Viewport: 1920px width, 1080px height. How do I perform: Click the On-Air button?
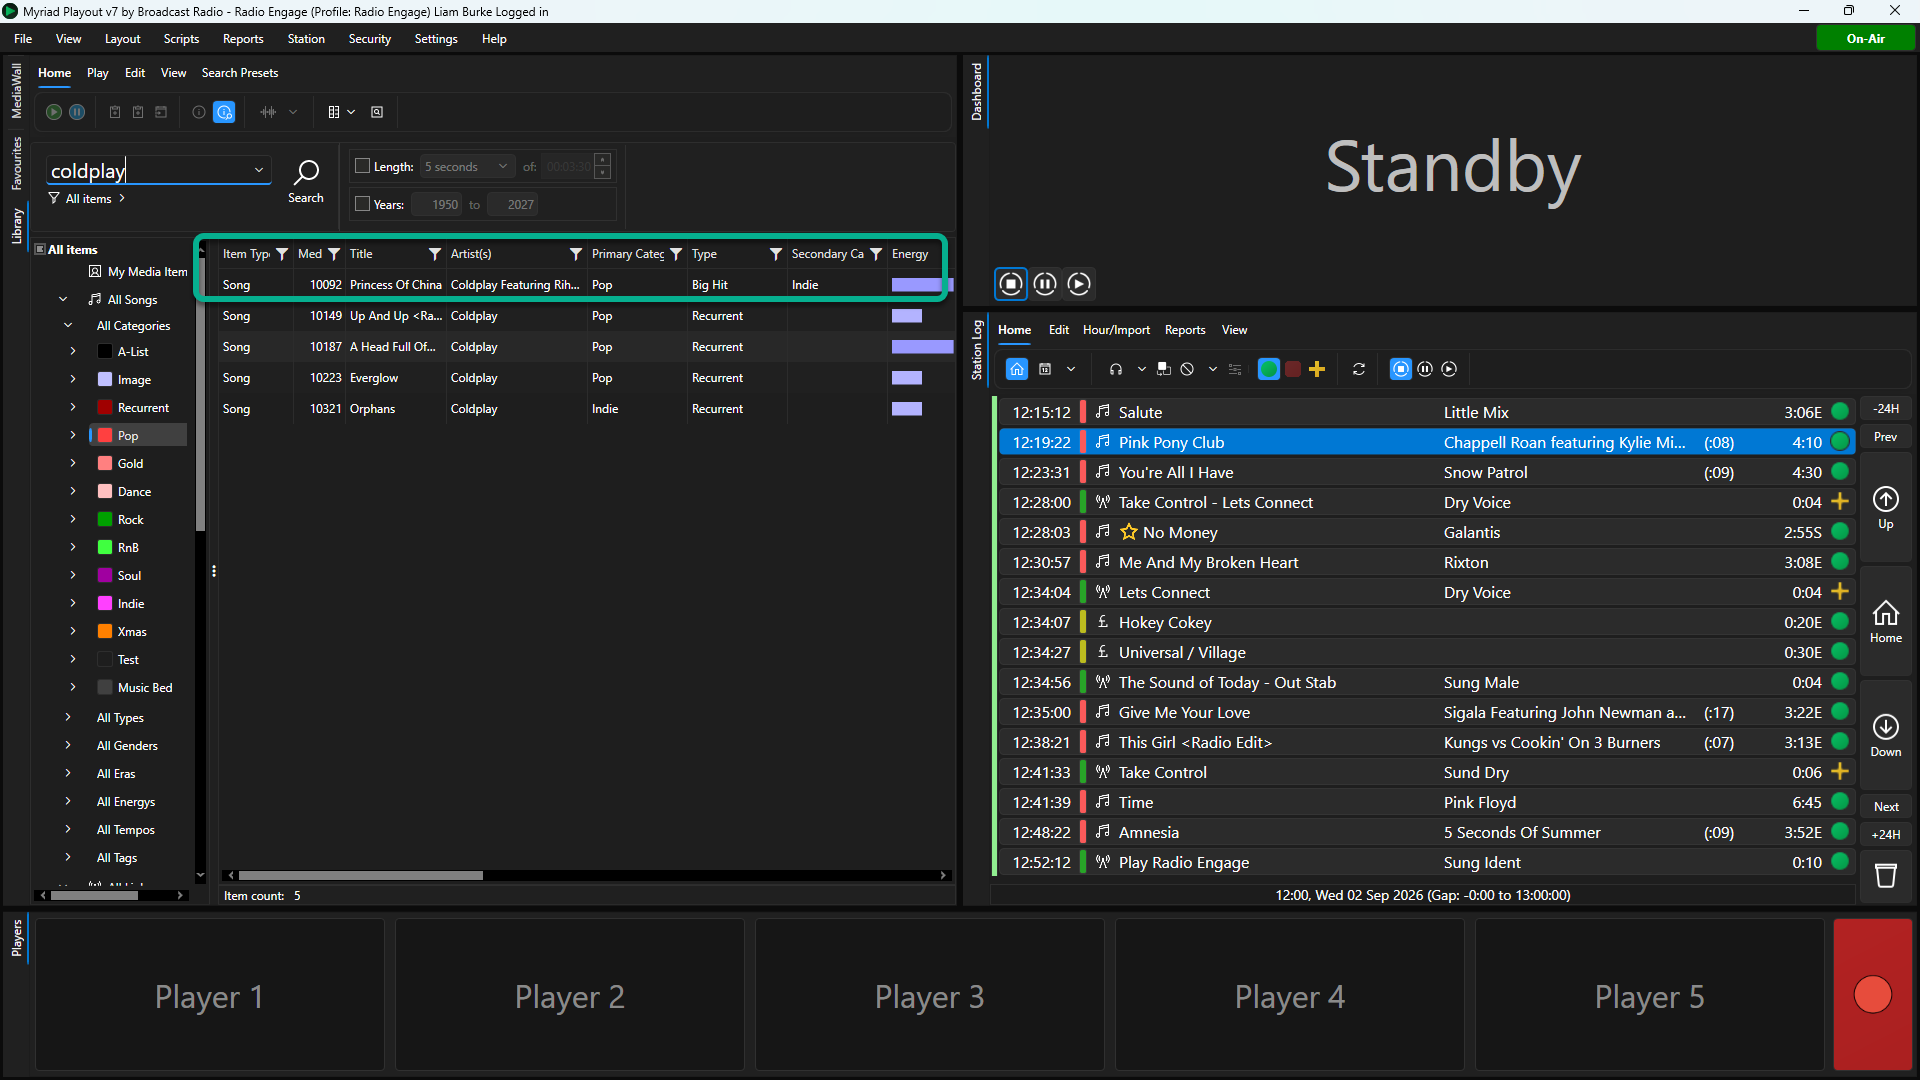pyautogui.click(x=1866, y=39)
